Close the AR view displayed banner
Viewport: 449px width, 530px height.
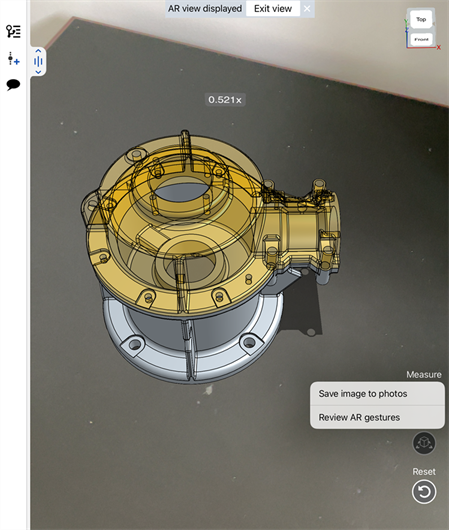[x=307, y=8]
